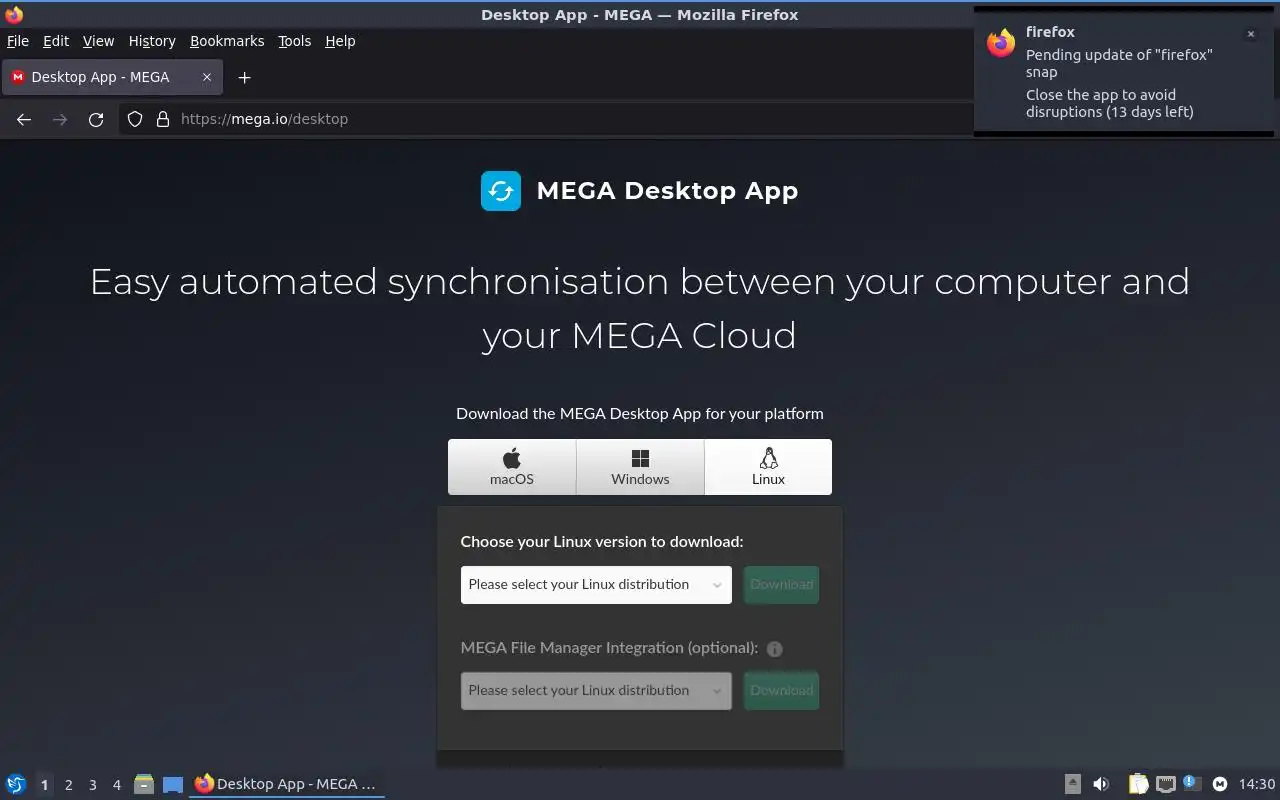Open the Lubuntu start menu icon

(x=16, y=784)
